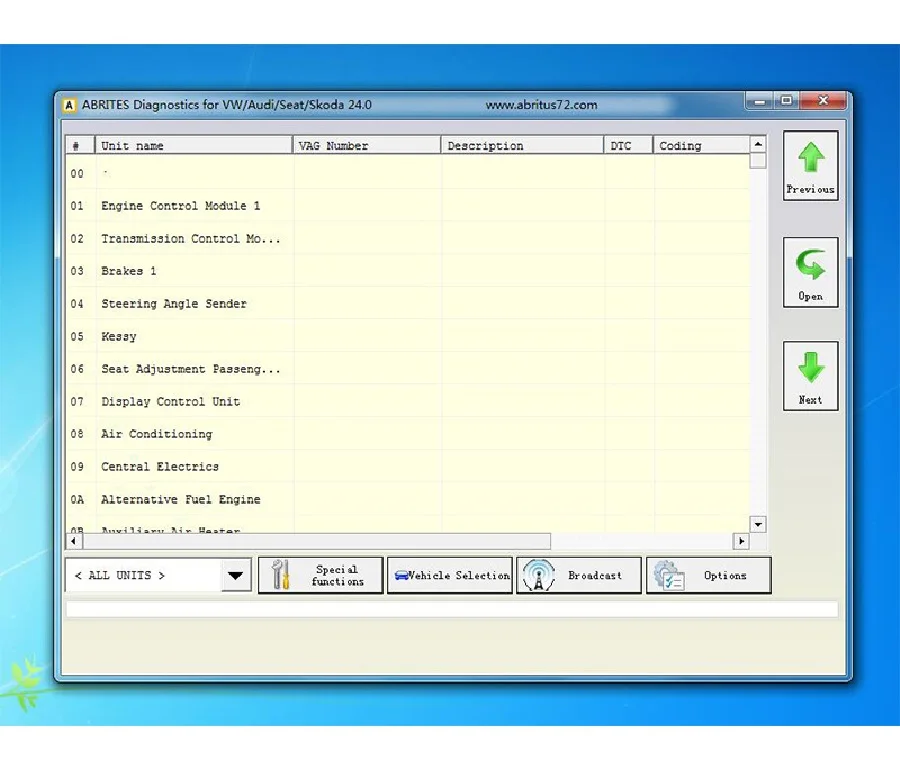Click the horizontal scrollbar thumb
The width and height of the screenshot is (900, 769).
[x=317, y=541]
